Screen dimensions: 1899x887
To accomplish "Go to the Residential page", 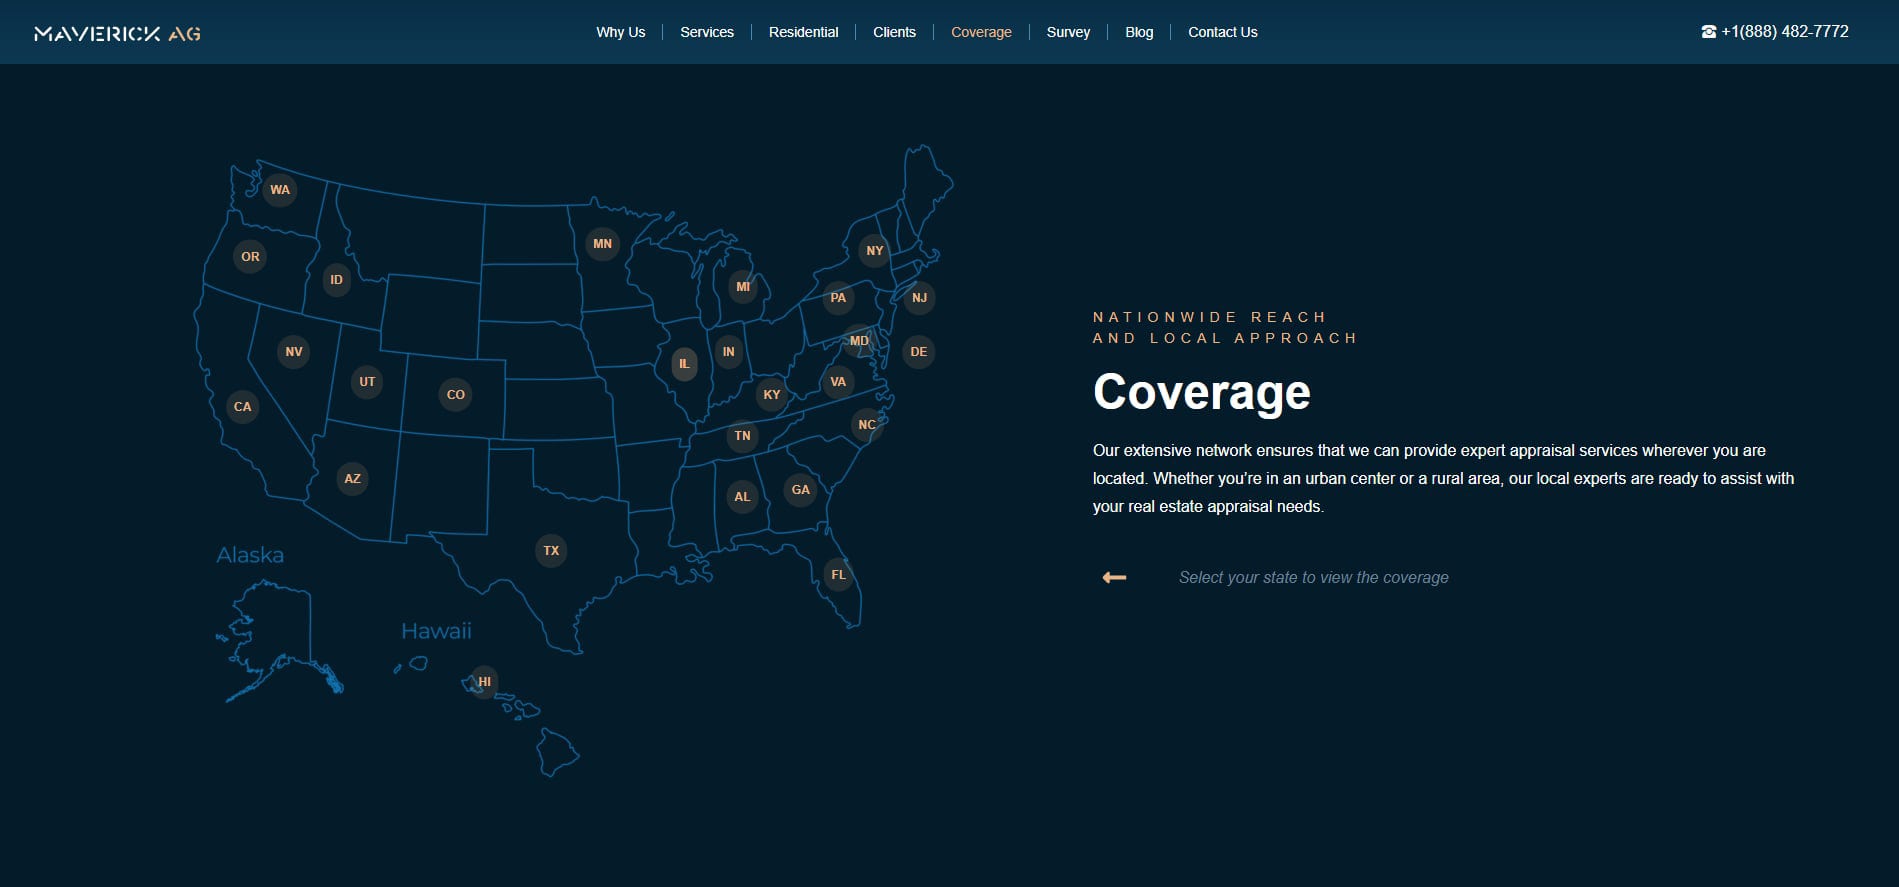I will point(803,32).
